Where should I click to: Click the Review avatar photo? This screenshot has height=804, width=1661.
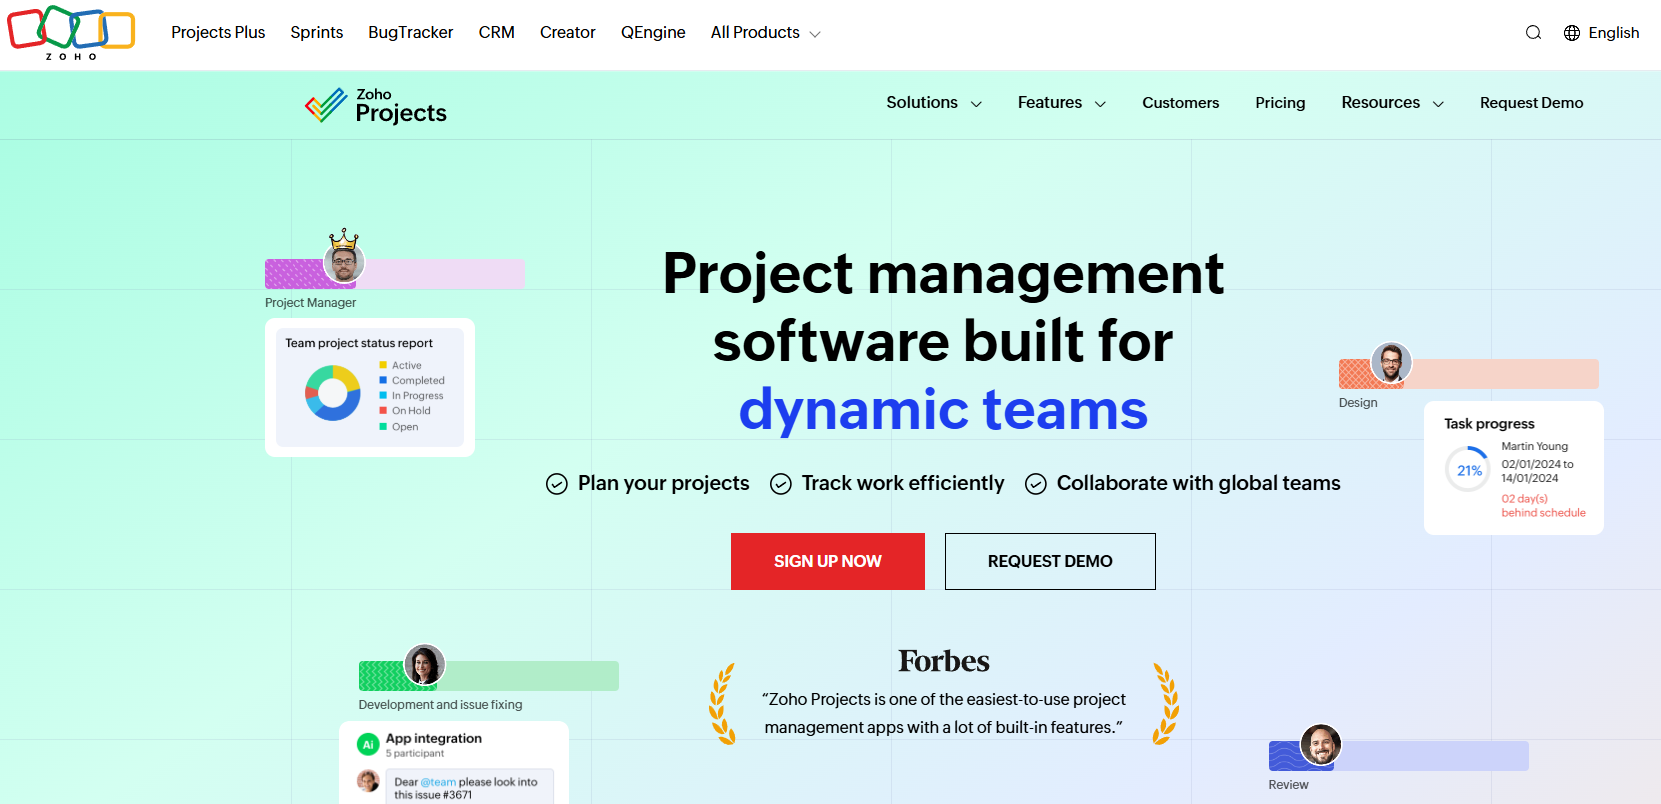[x=1321, y=745]
